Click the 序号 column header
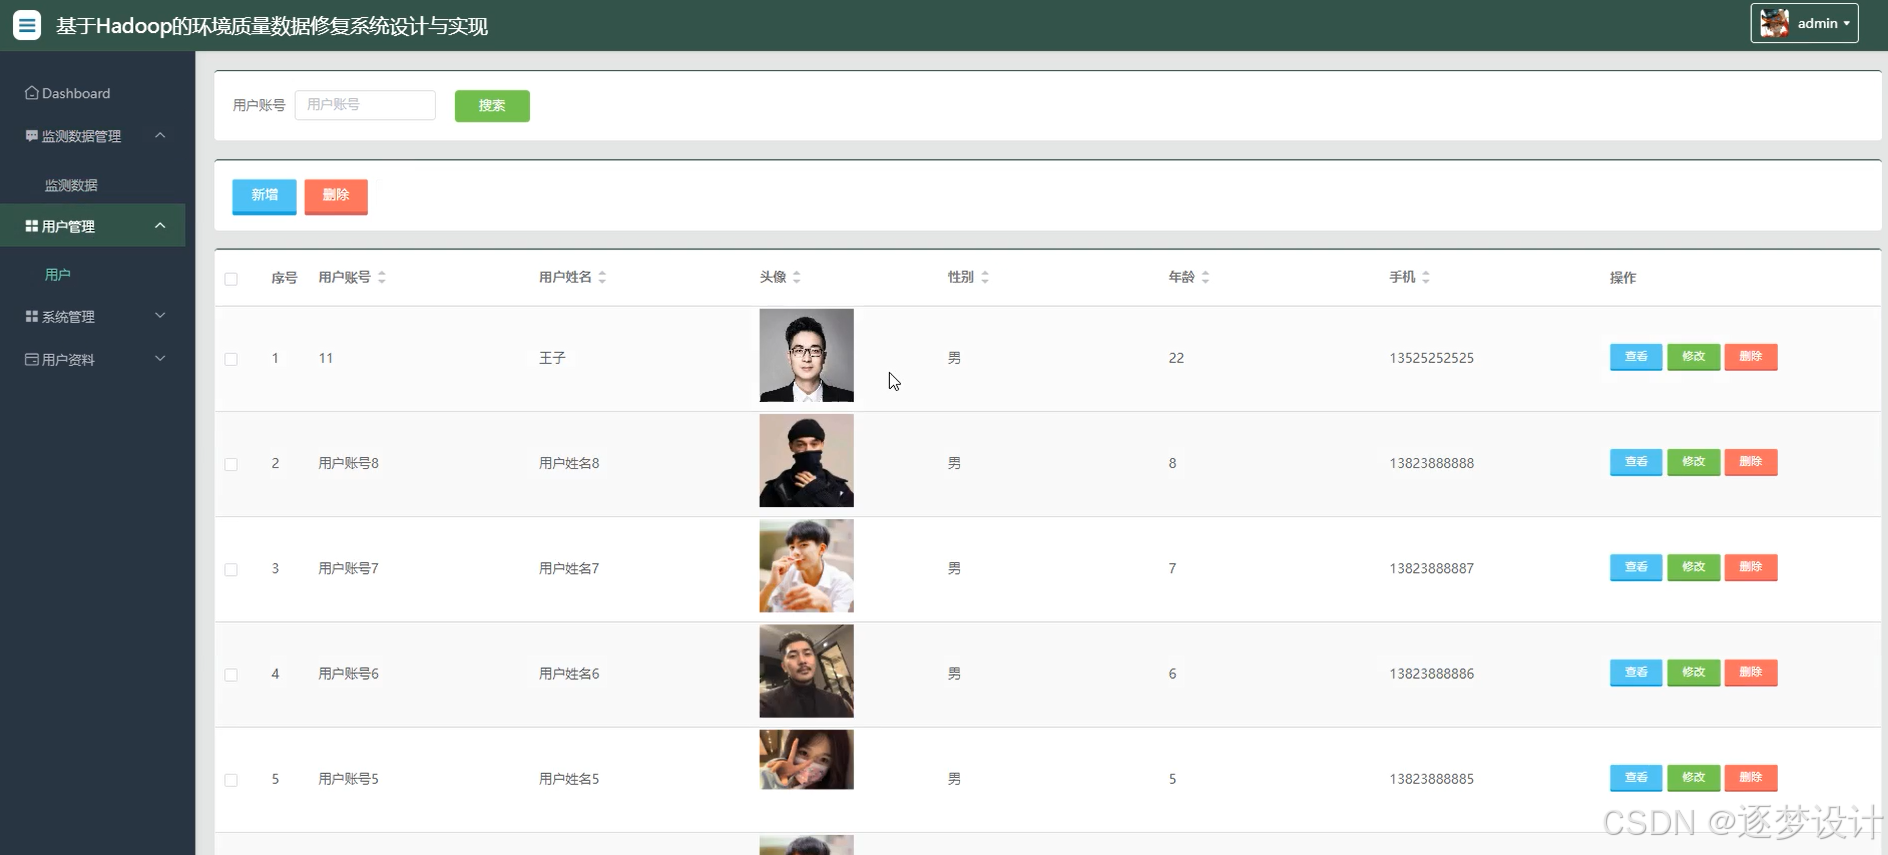 (284, 278)
